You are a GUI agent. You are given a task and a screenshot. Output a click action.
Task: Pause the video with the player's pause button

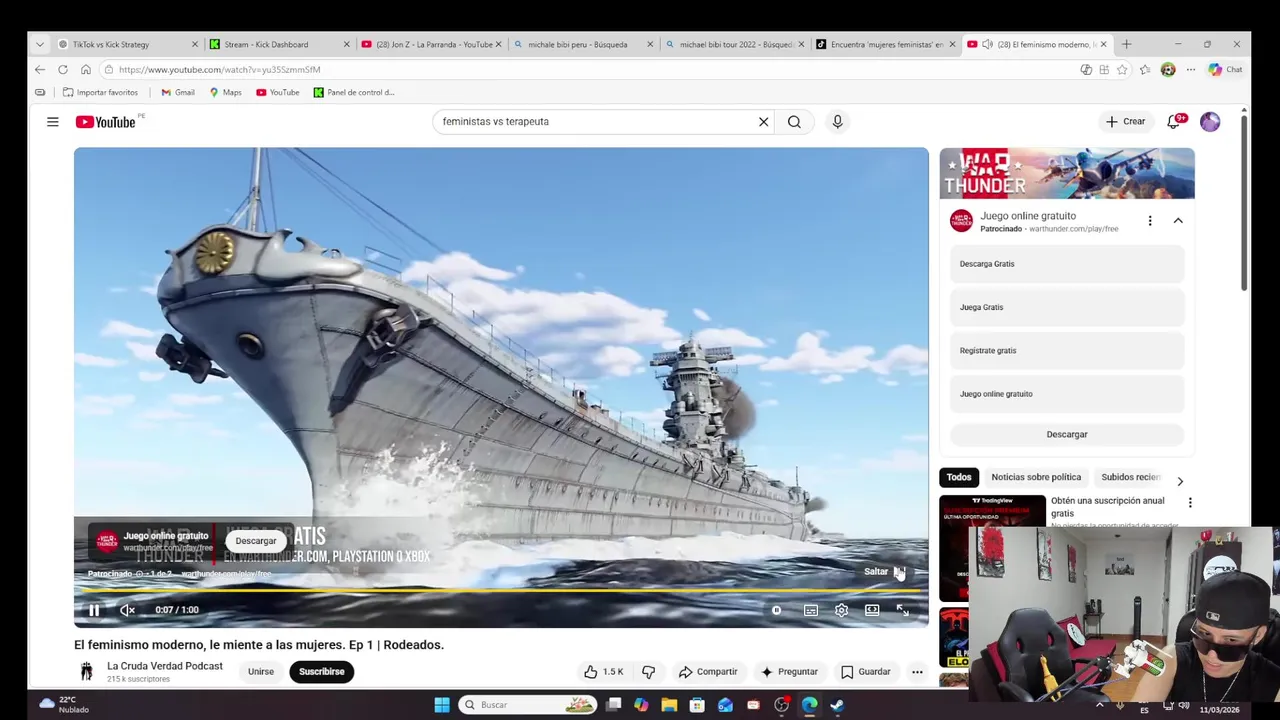pos(94,610)
